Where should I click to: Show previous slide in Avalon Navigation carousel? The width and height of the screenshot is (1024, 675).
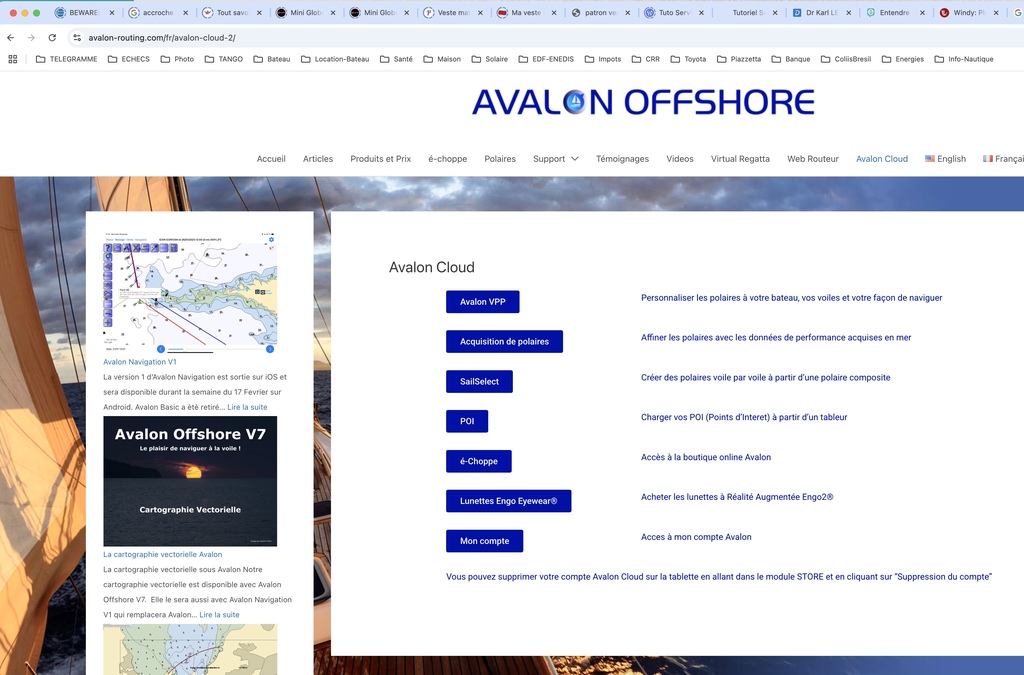click(161, 349)
